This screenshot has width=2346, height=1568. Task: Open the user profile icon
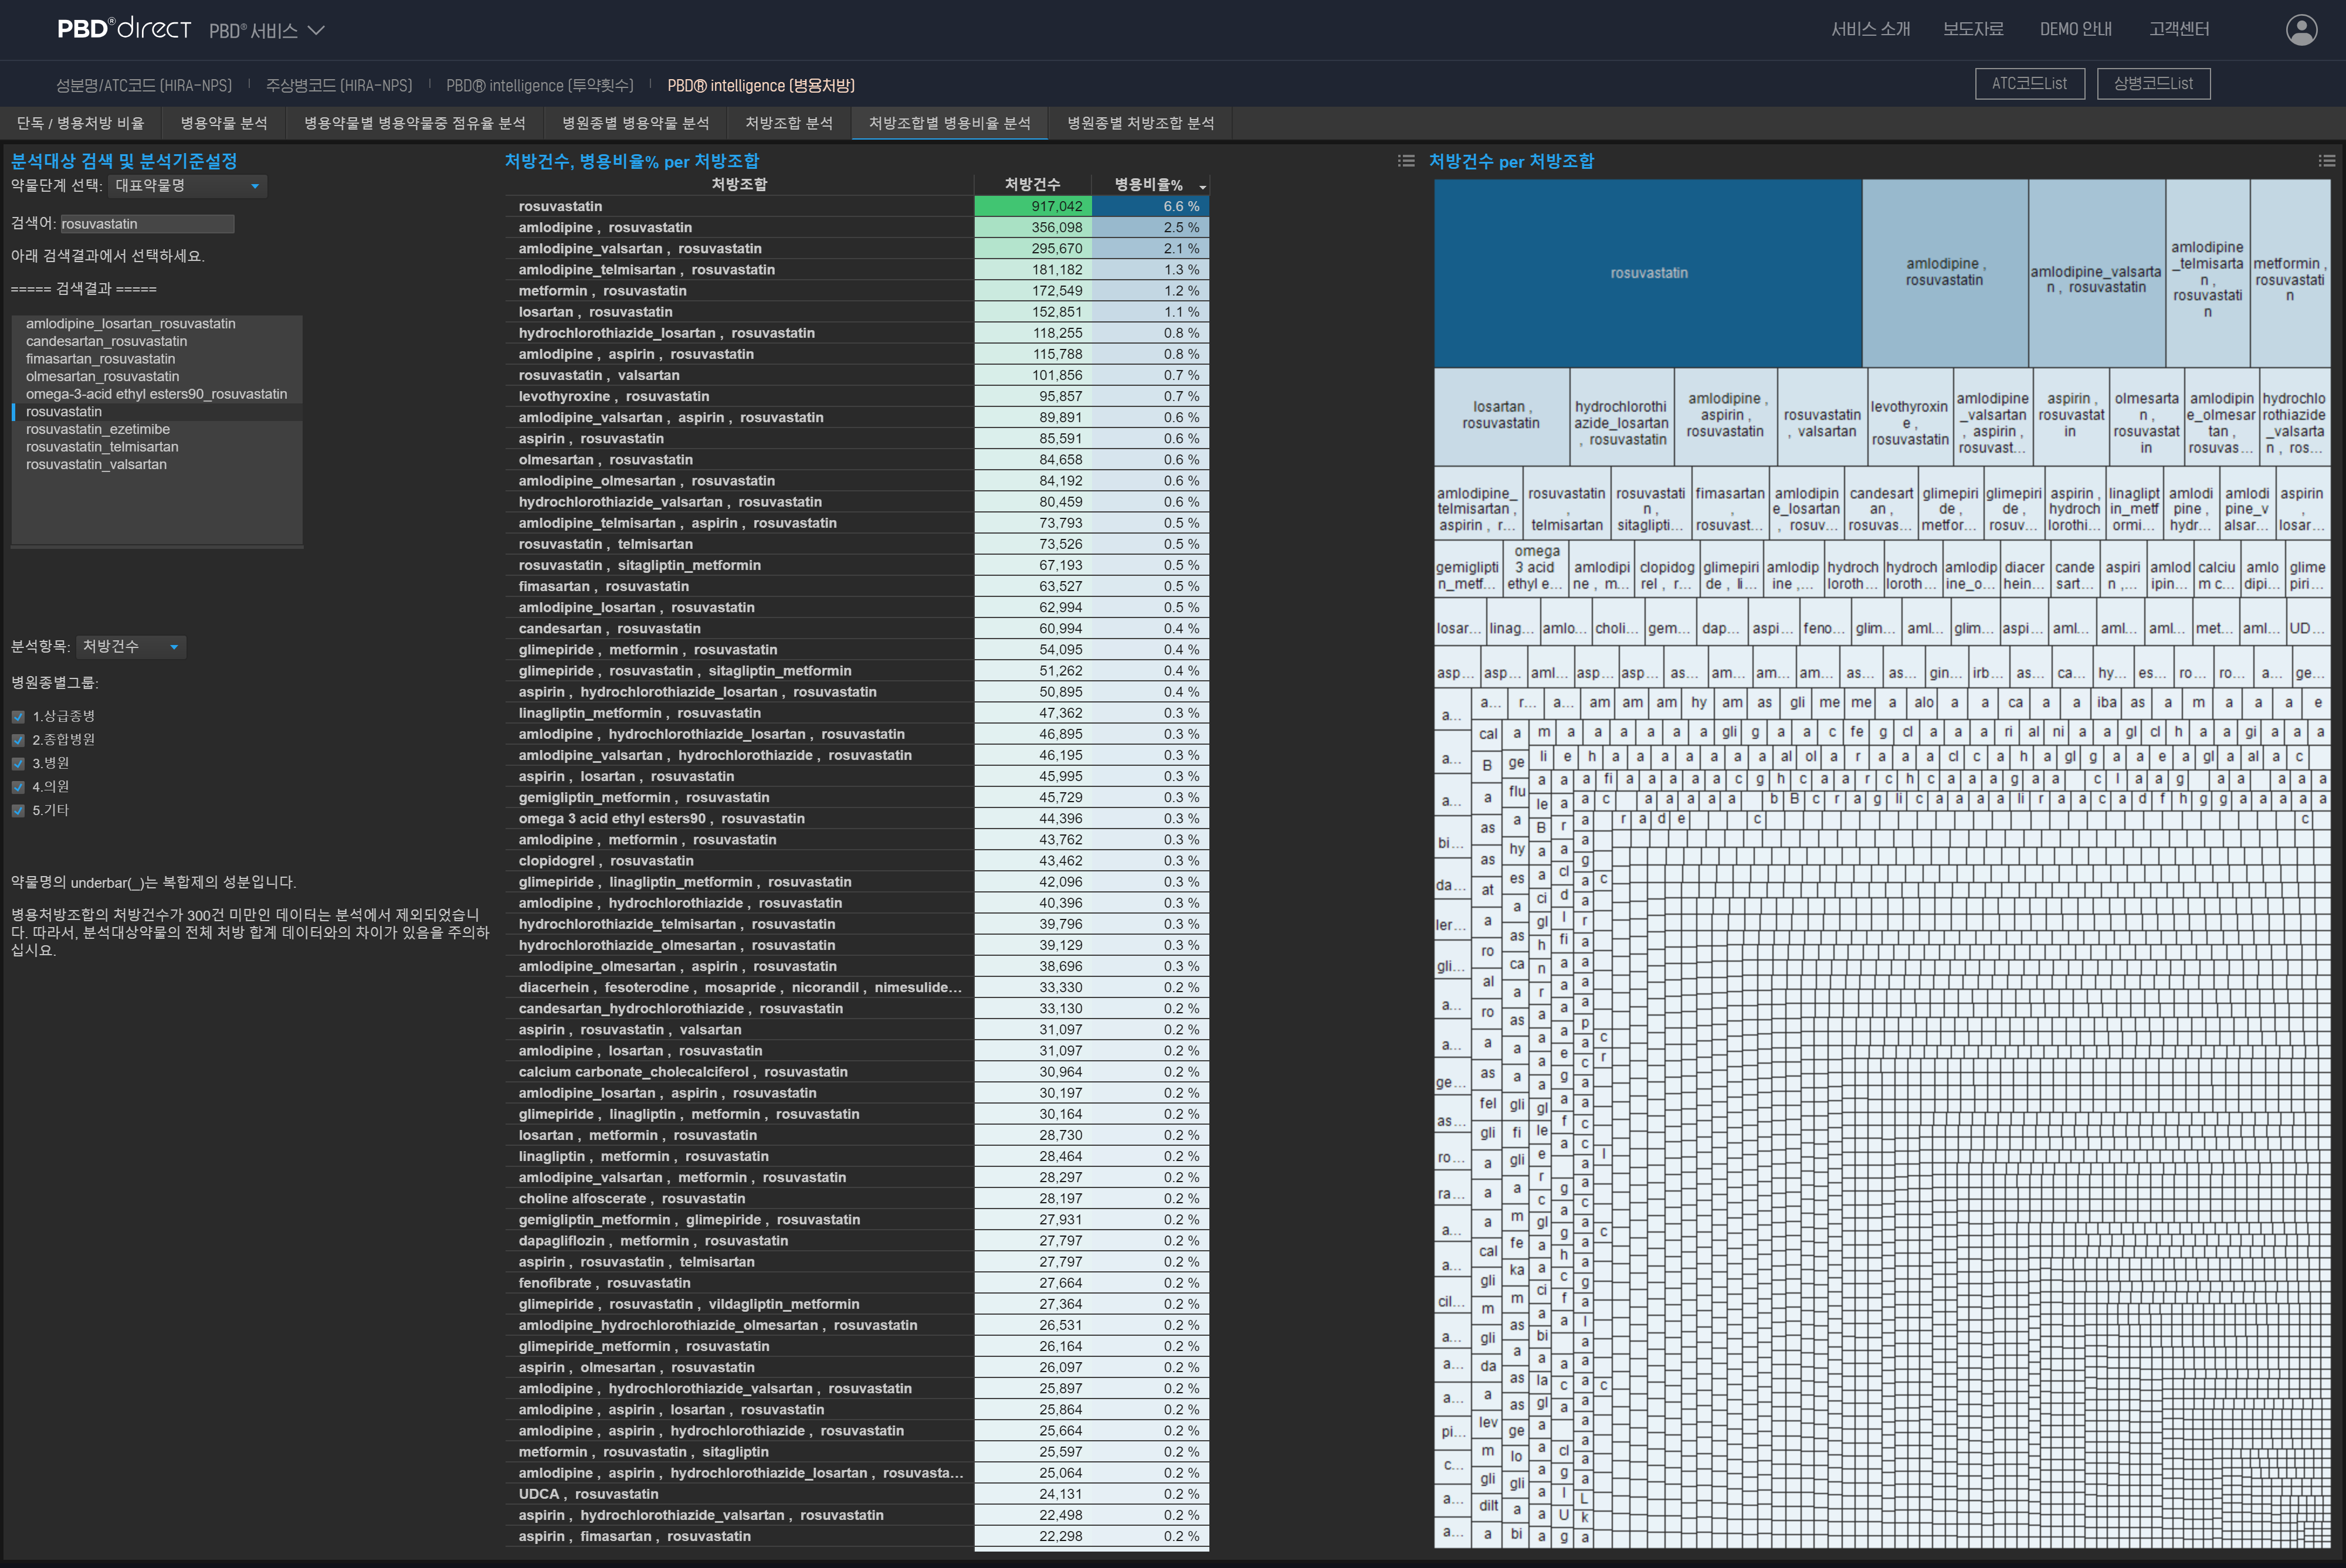[2301, 30]
